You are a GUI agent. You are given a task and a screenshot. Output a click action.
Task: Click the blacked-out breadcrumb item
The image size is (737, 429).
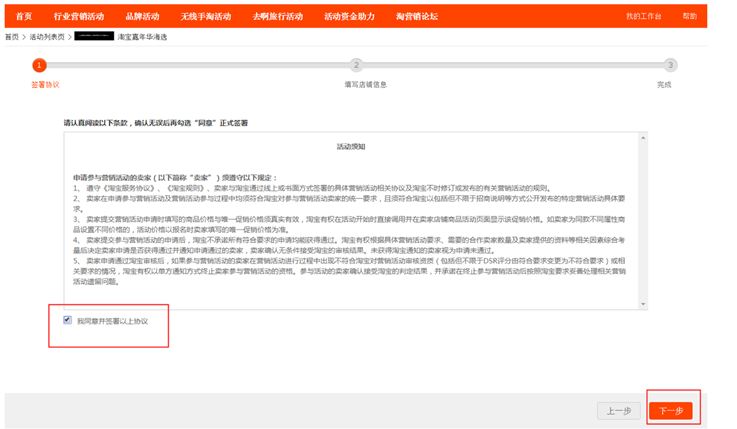point(94,36)
